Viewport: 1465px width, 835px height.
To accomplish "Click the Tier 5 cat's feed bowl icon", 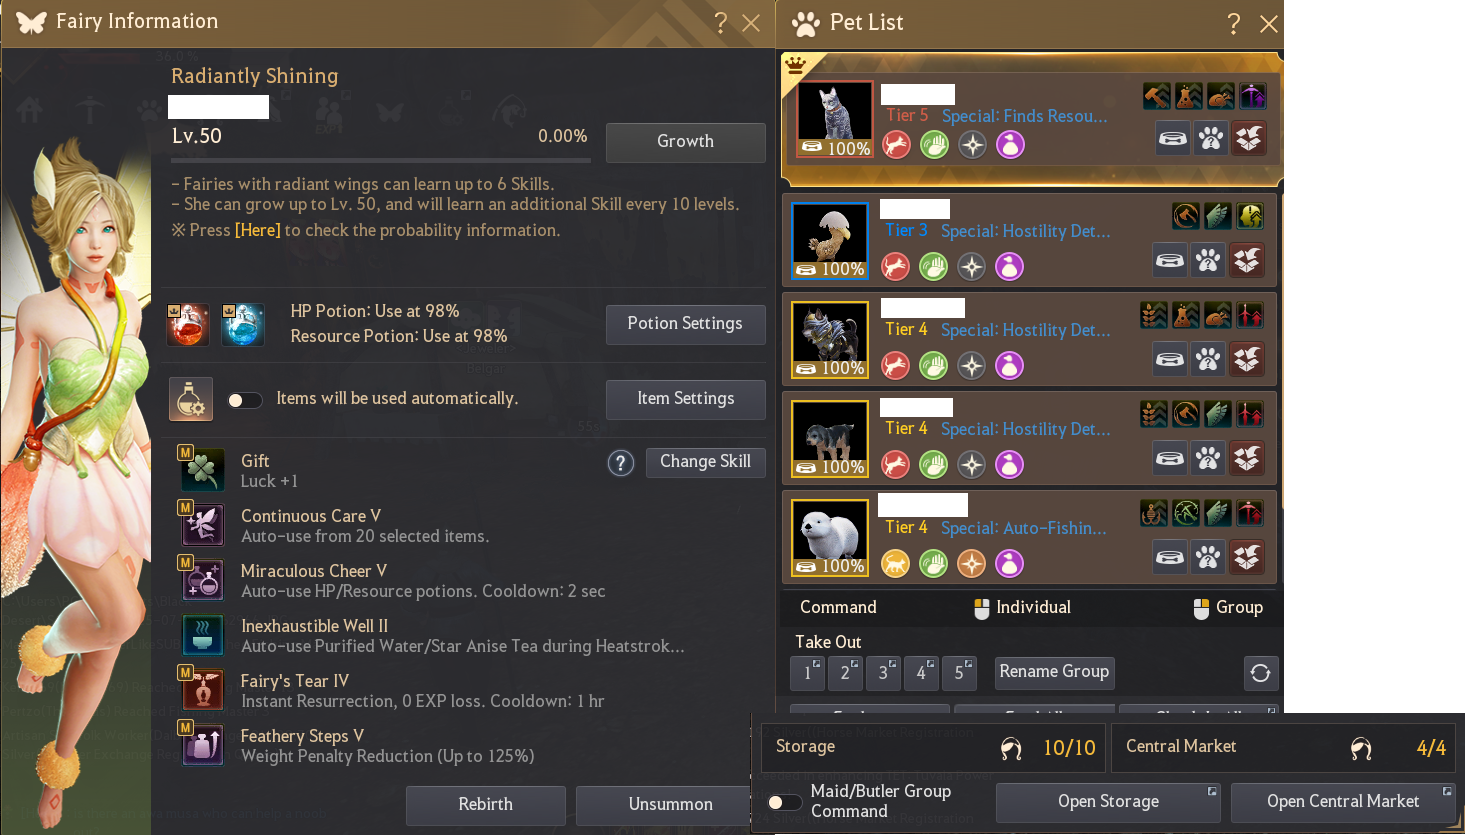I will pyautogui.click(x=1172, y=138).
